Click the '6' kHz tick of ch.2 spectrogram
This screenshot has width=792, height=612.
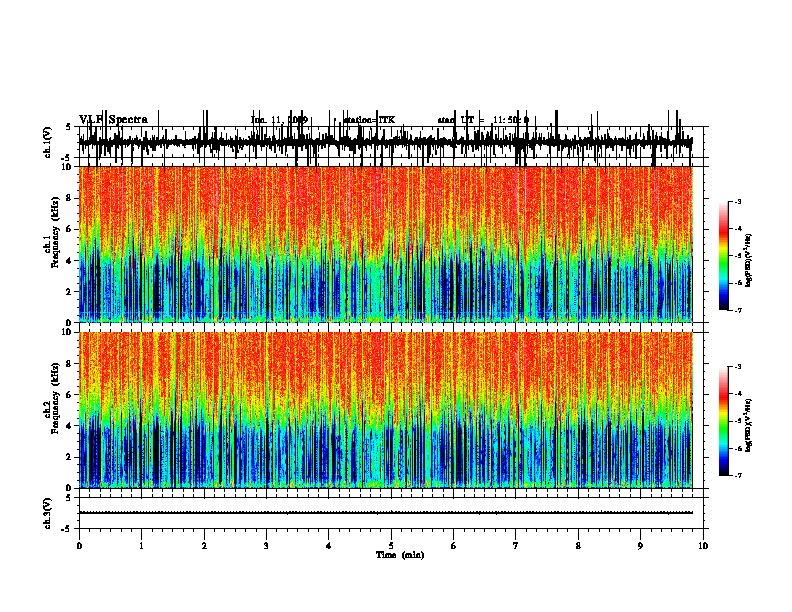pyautogui.click(x=69, y=395)
